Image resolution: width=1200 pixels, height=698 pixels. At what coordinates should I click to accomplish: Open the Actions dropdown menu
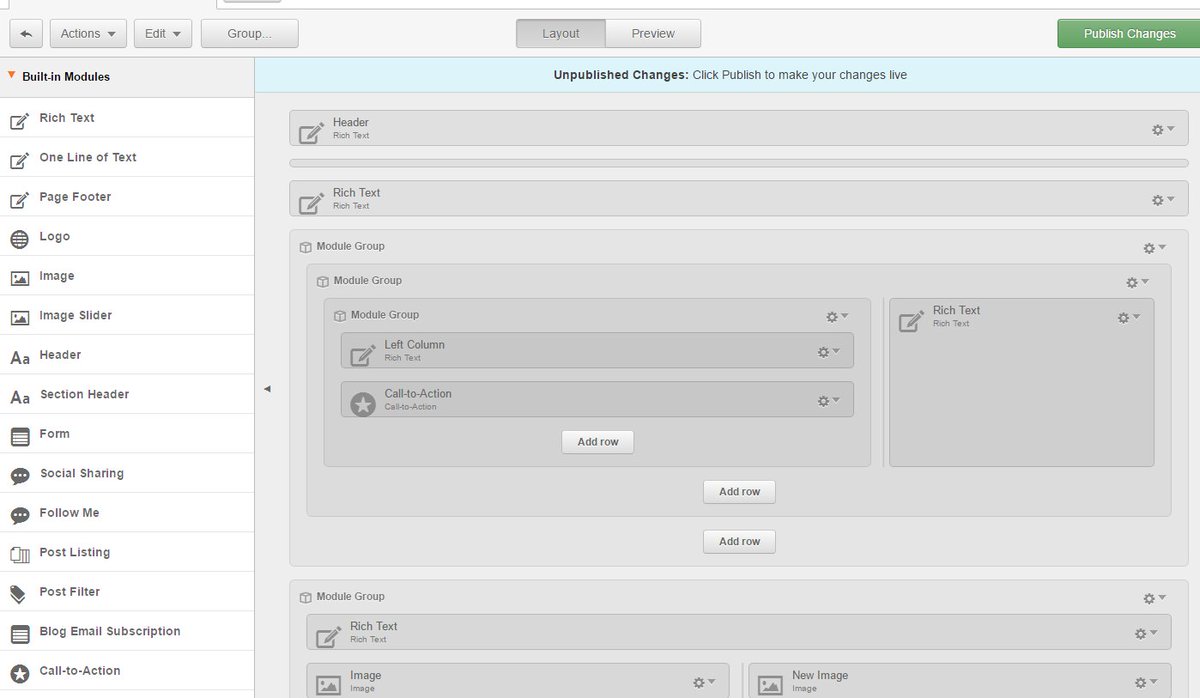[x=88, y=33]
